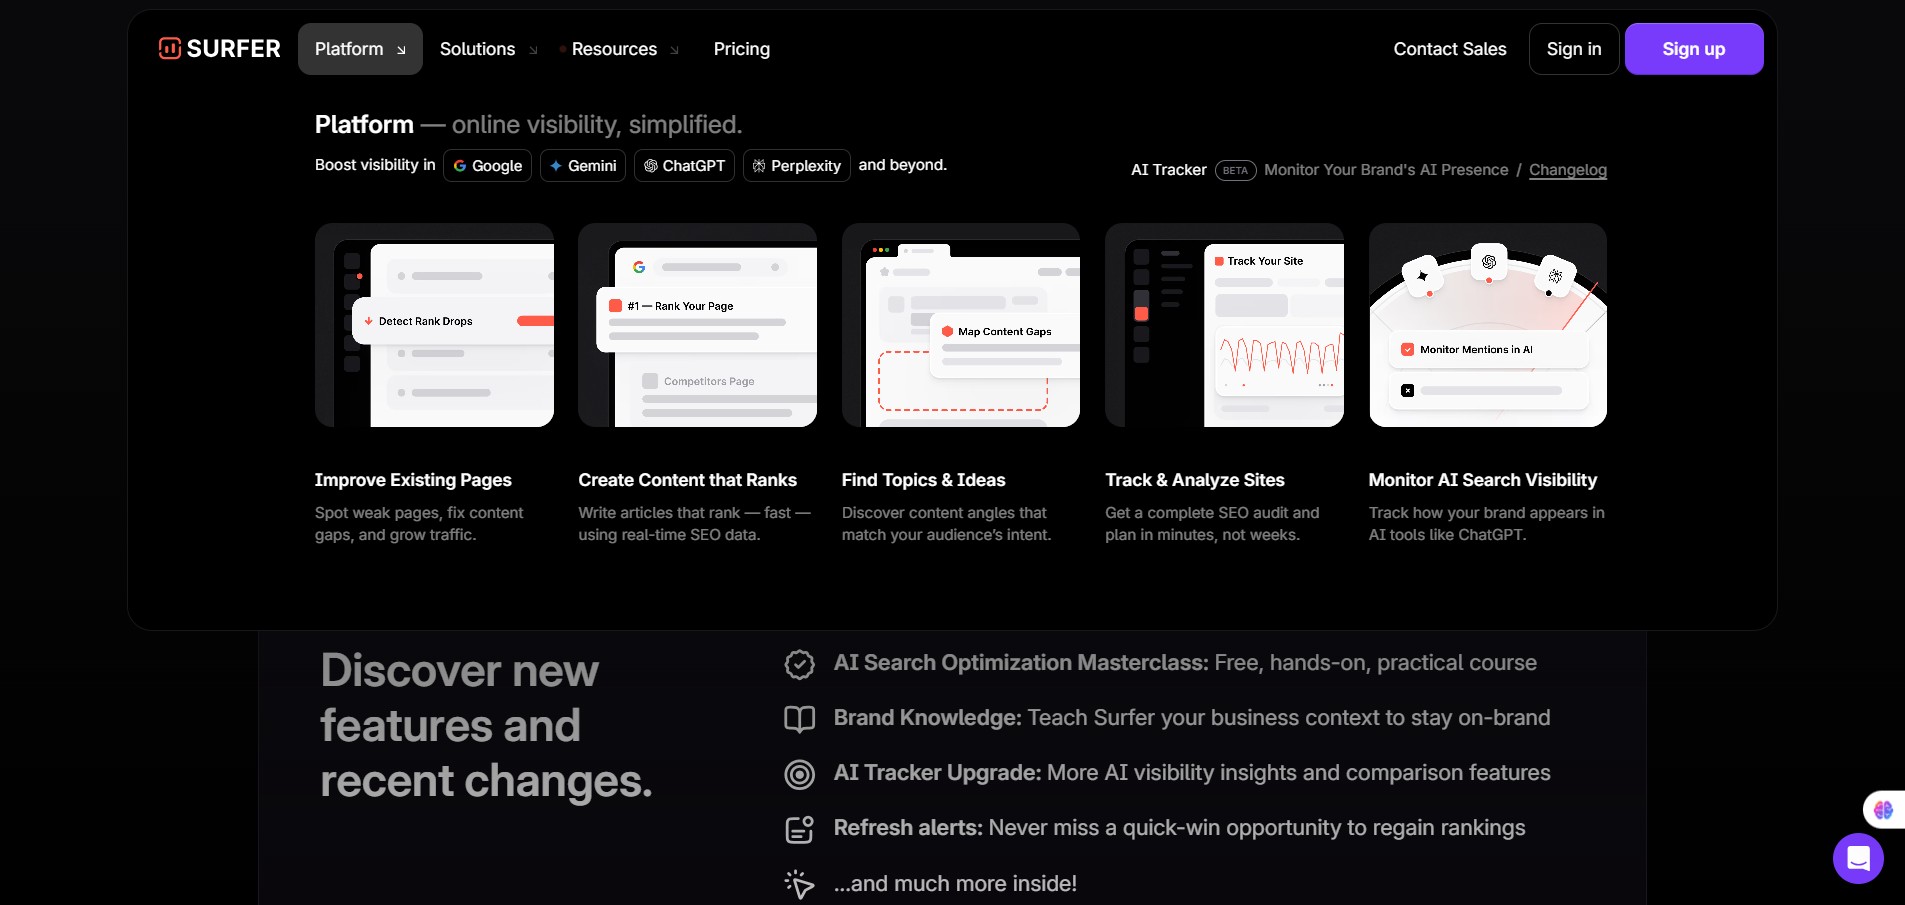The height and width of the screenshot is (905, 1905).
Task: Open the Changelog link
Action: click(x=1568, y=170)
